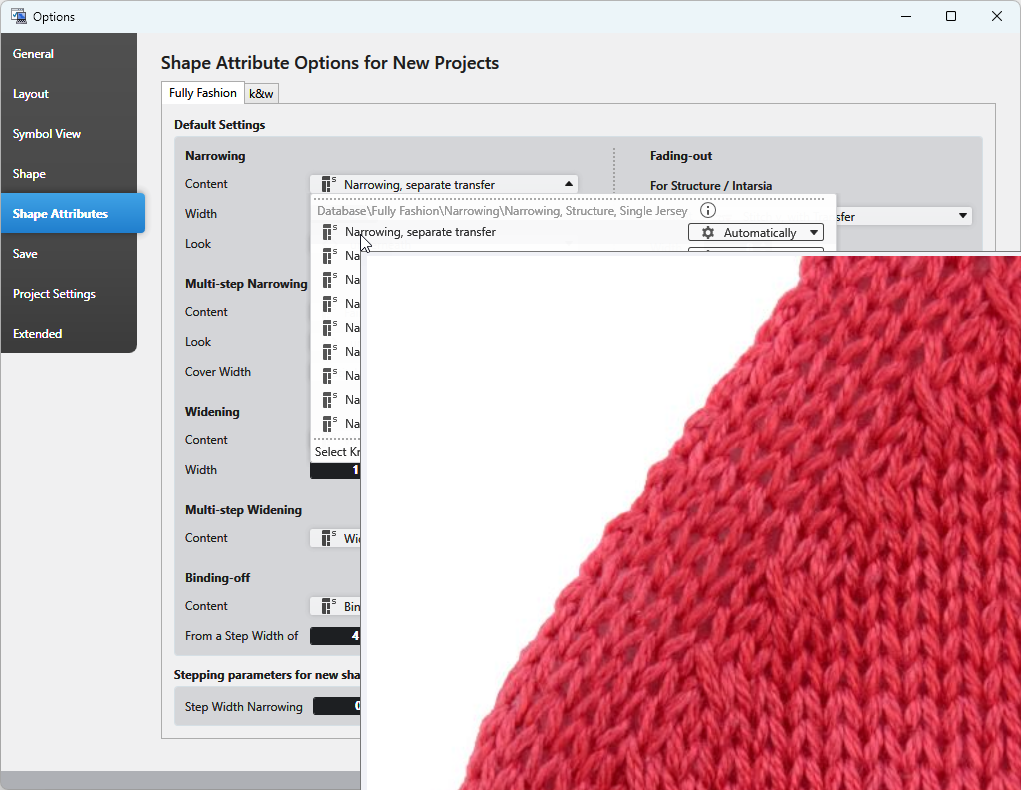The height and width of the screenshot is (790, 1021).
Task: Expand the Fading-out Structure / Intarsia dropdown
Action: click(963, 216)
